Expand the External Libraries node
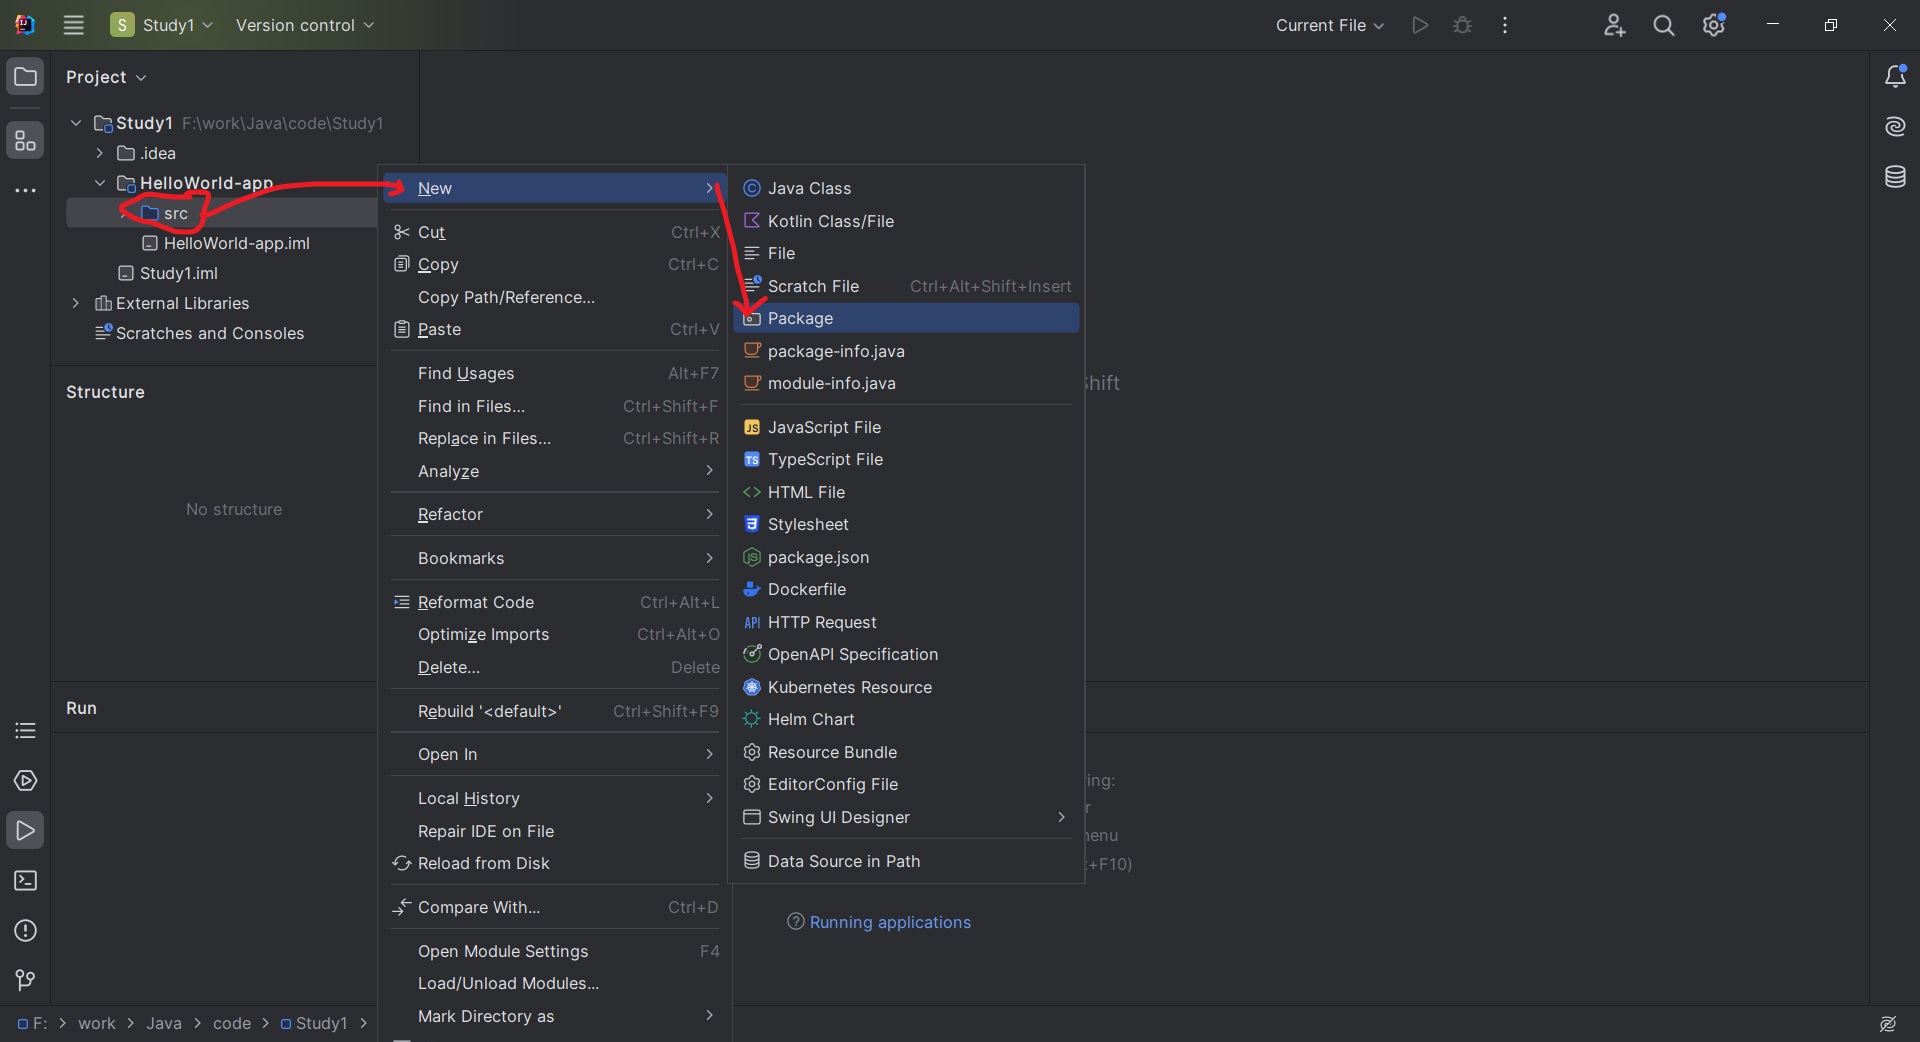The width and height of the screenshot is (1920, 1042). (x=76, y=303)
